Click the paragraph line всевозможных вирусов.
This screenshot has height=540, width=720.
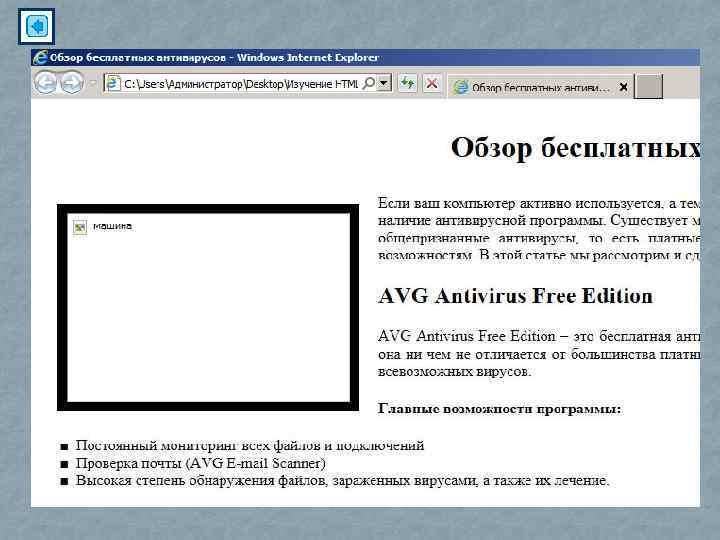point(454,371)
